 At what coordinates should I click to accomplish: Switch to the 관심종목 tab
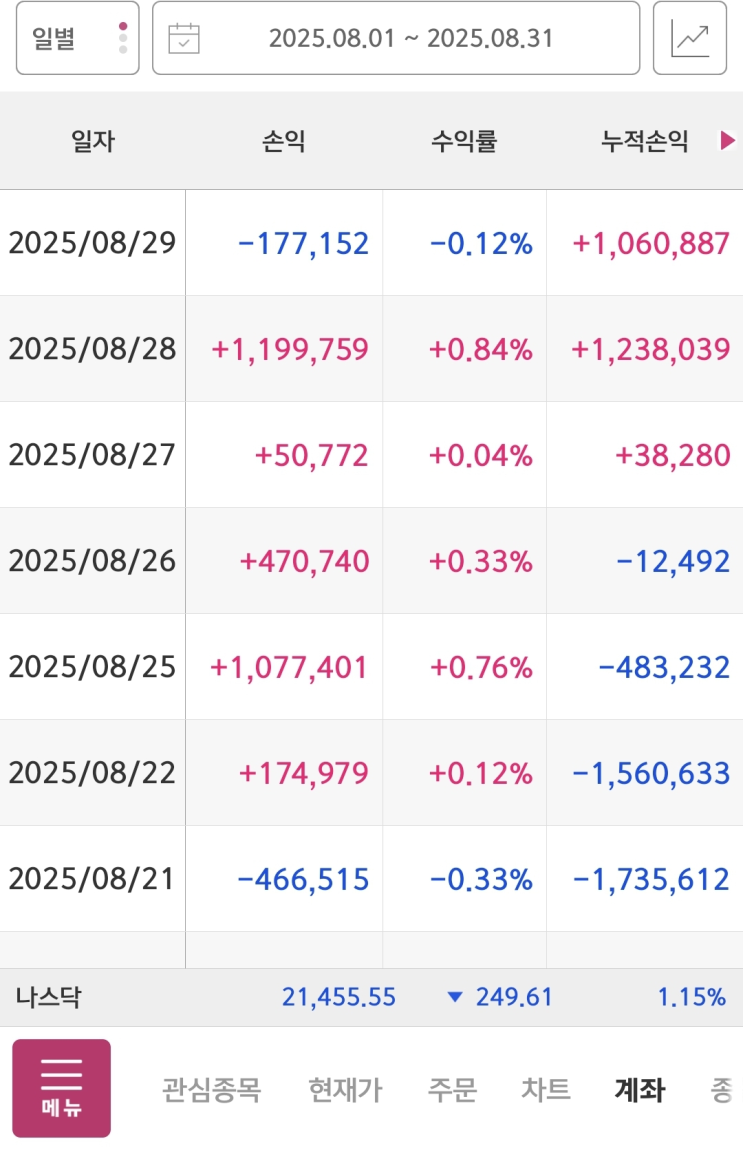pyautogui.click(x=211, y=1089)
